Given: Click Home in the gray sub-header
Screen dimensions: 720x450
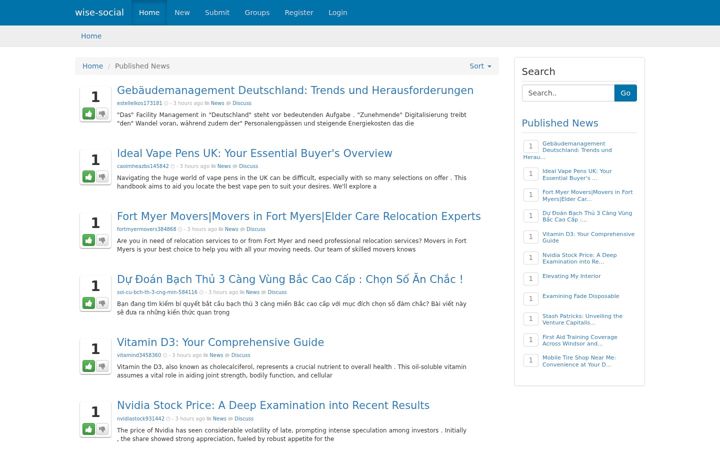Looking at the screenshot, I should point(91,36).
